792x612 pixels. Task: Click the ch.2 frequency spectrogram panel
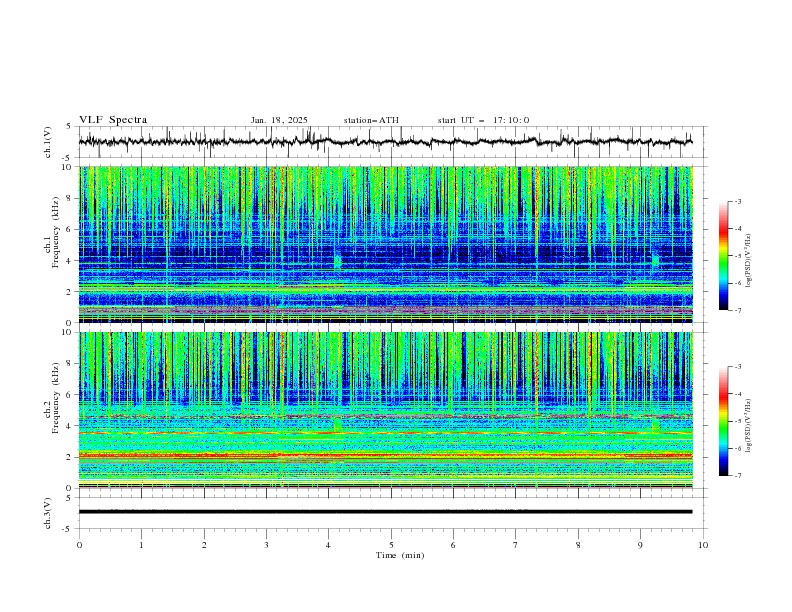(386, 410)
